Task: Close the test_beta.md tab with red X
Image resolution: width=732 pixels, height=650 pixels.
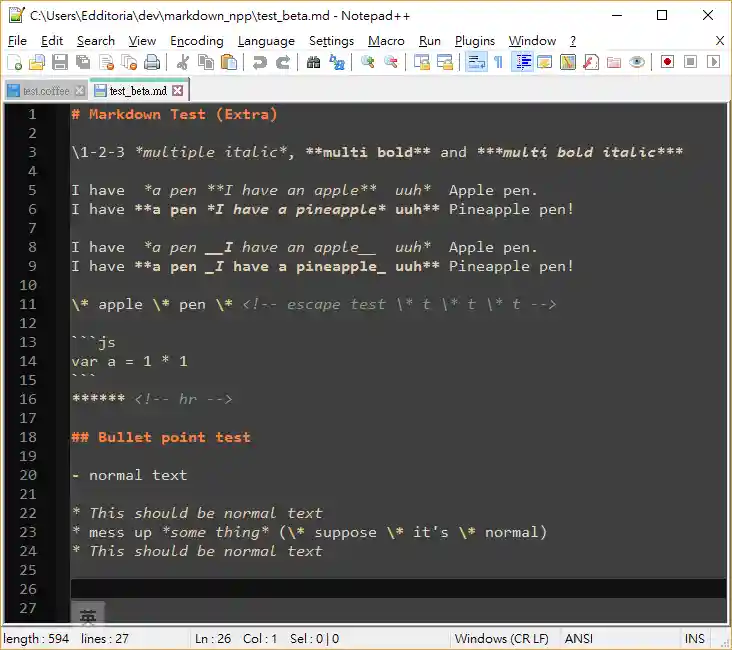Action: coord(177,91)
